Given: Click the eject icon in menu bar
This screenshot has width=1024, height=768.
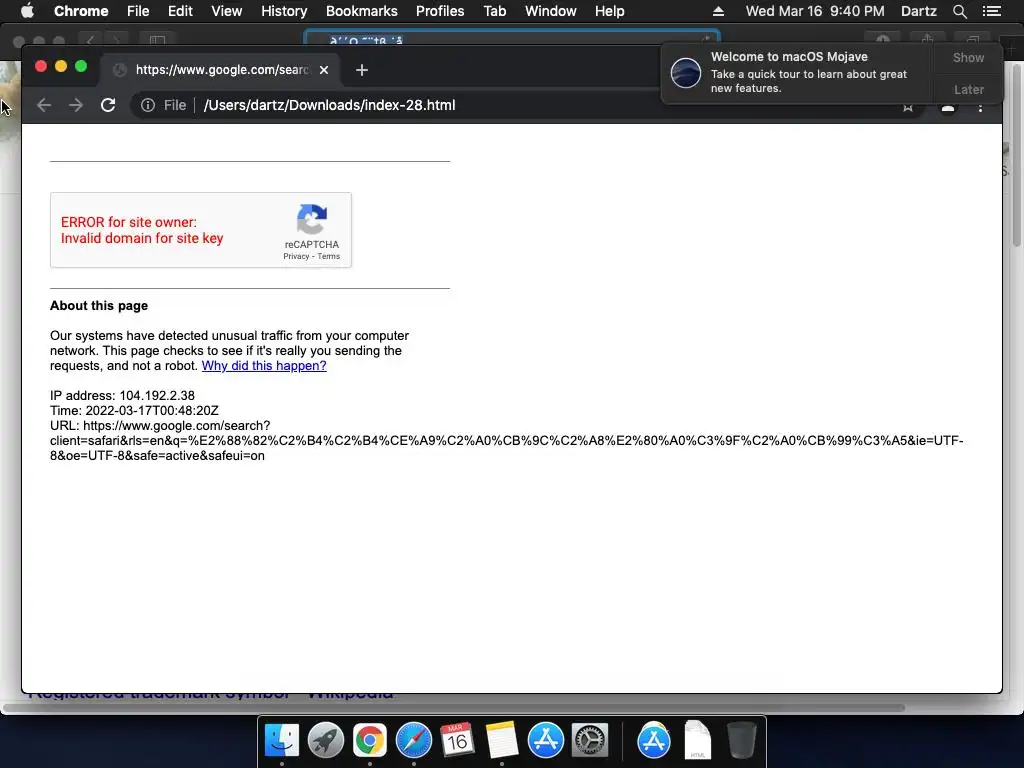Looking at the screenshot, I should point(718,11).
